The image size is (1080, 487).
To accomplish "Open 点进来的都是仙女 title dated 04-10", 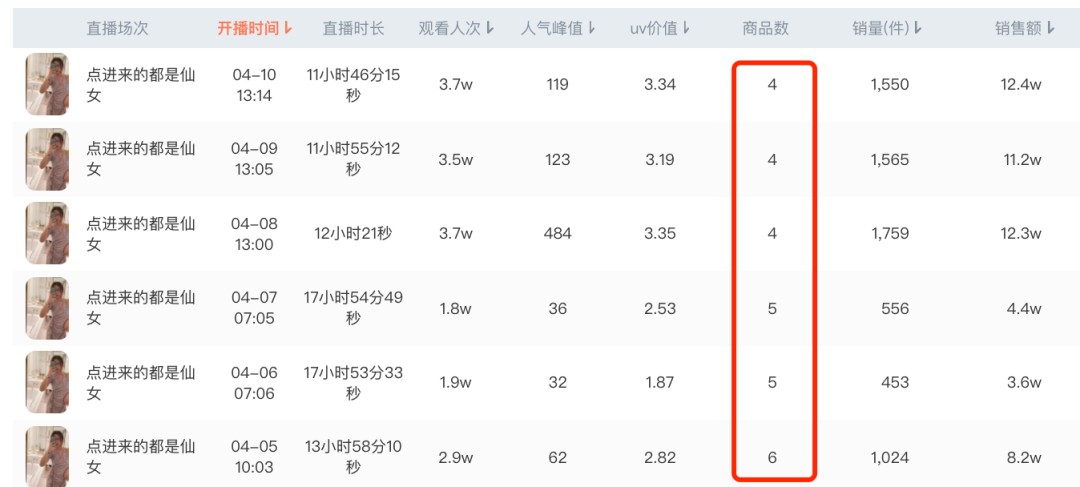I will [141, 85].
